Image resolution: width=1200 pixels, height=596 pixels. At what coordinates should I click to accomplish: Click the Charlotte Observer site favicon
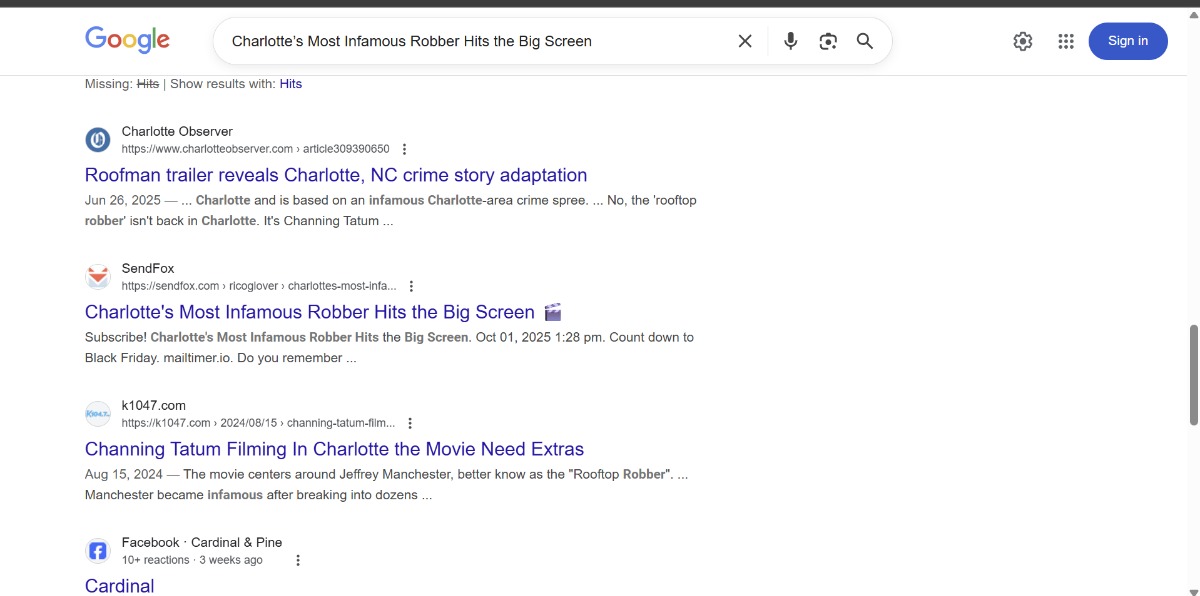click(98, 140)
